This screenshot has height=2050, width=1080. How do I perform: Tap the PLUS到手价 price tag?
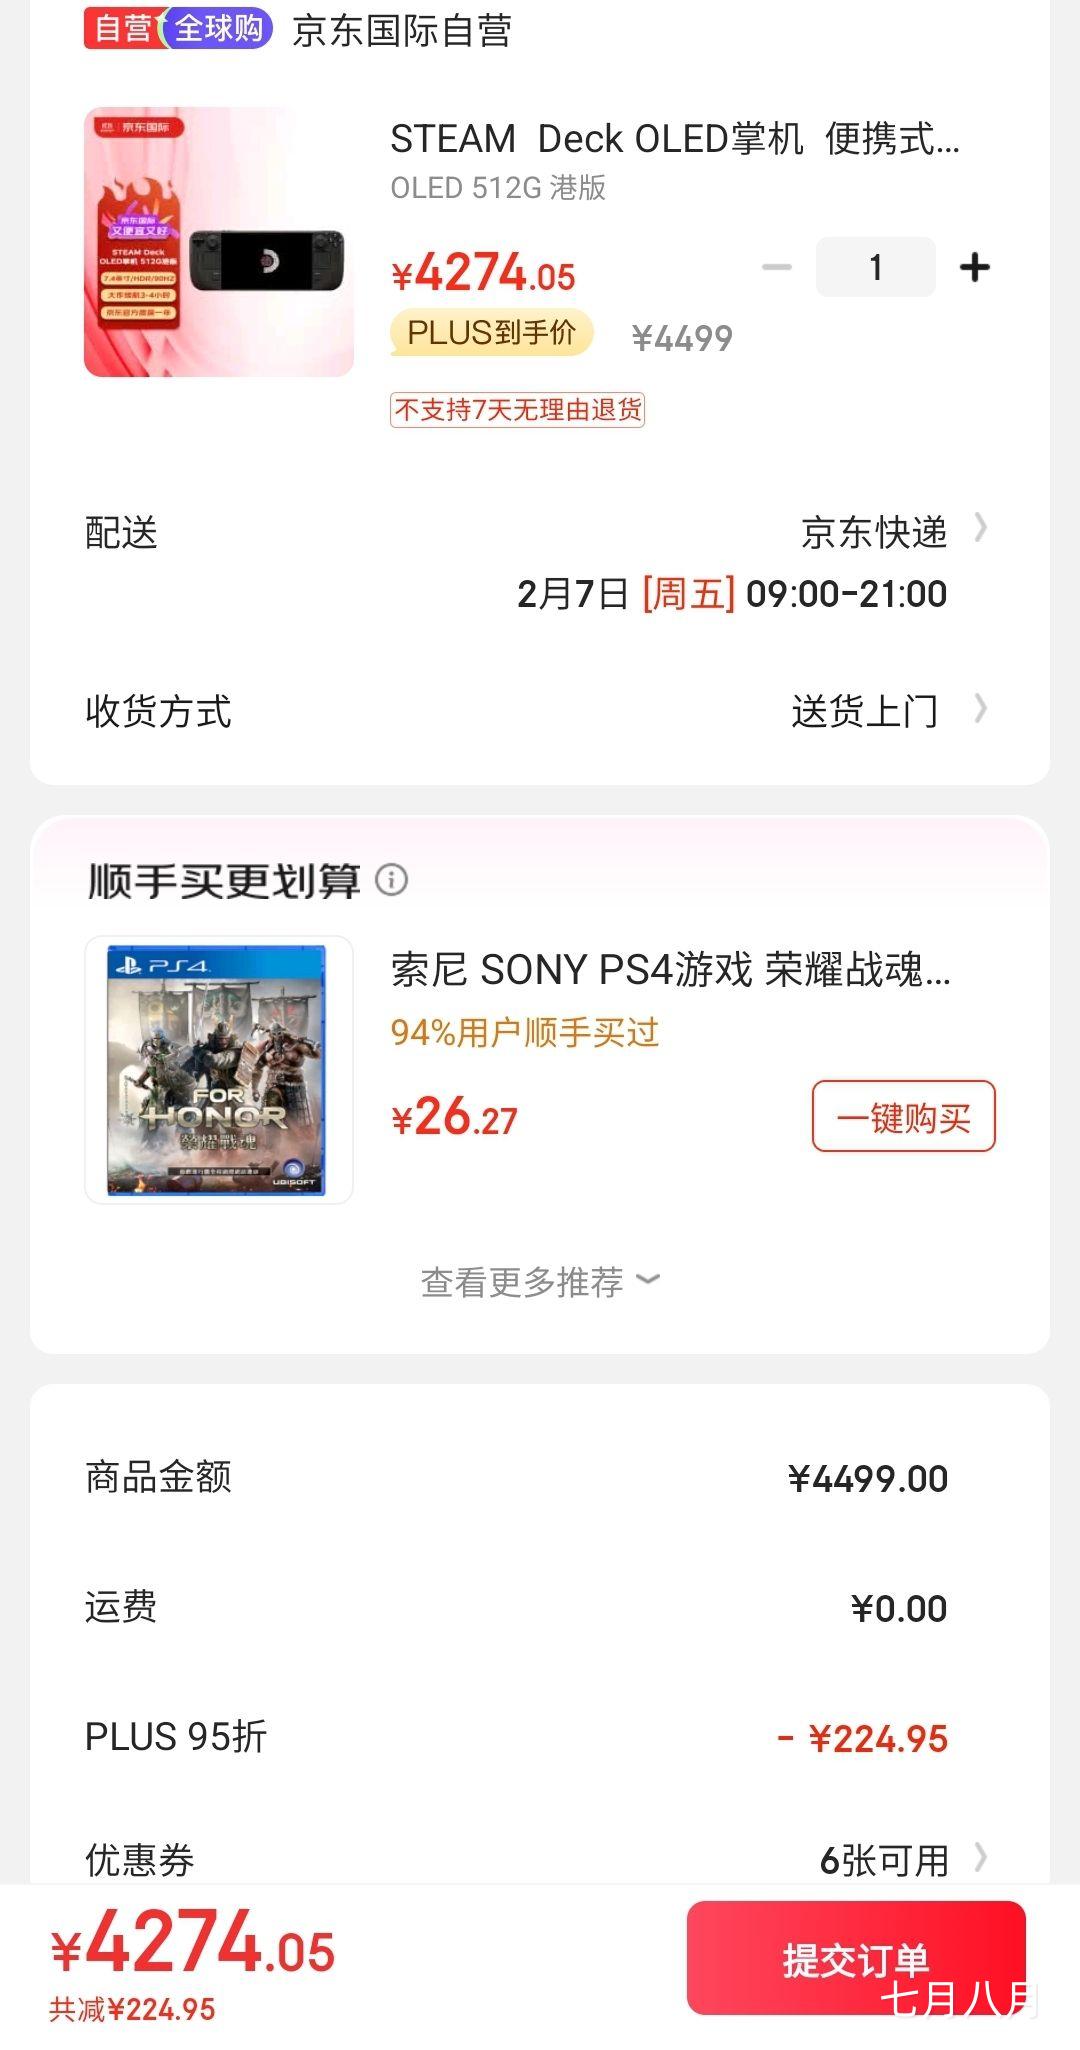coord(491,333)
